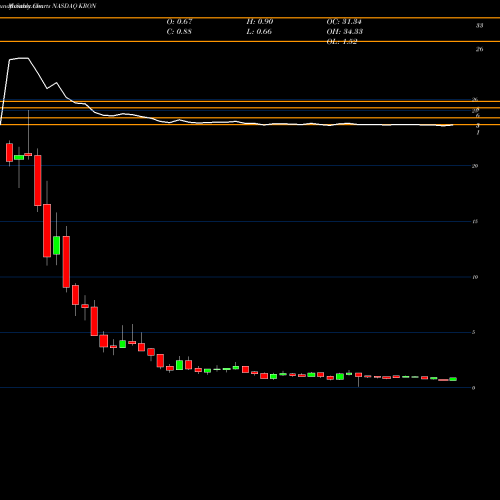This screenshot has height=500, width=500.
Task: Click the candle with the tallest upper wick
Action: [28, 154]
